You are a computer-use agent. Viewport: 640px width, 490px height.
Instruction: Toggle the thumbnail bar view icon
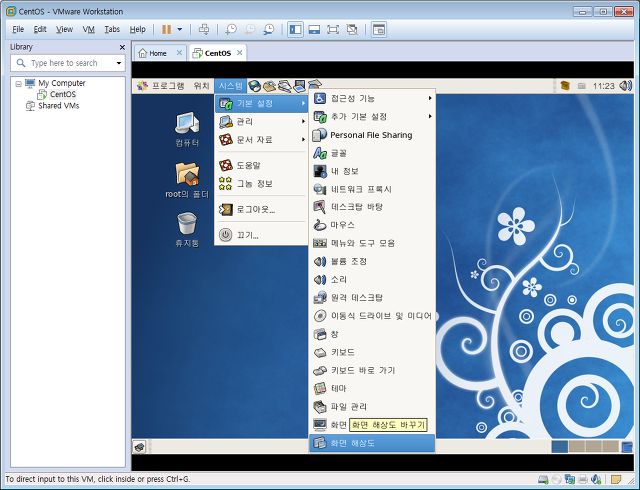[x=314, y=29]
